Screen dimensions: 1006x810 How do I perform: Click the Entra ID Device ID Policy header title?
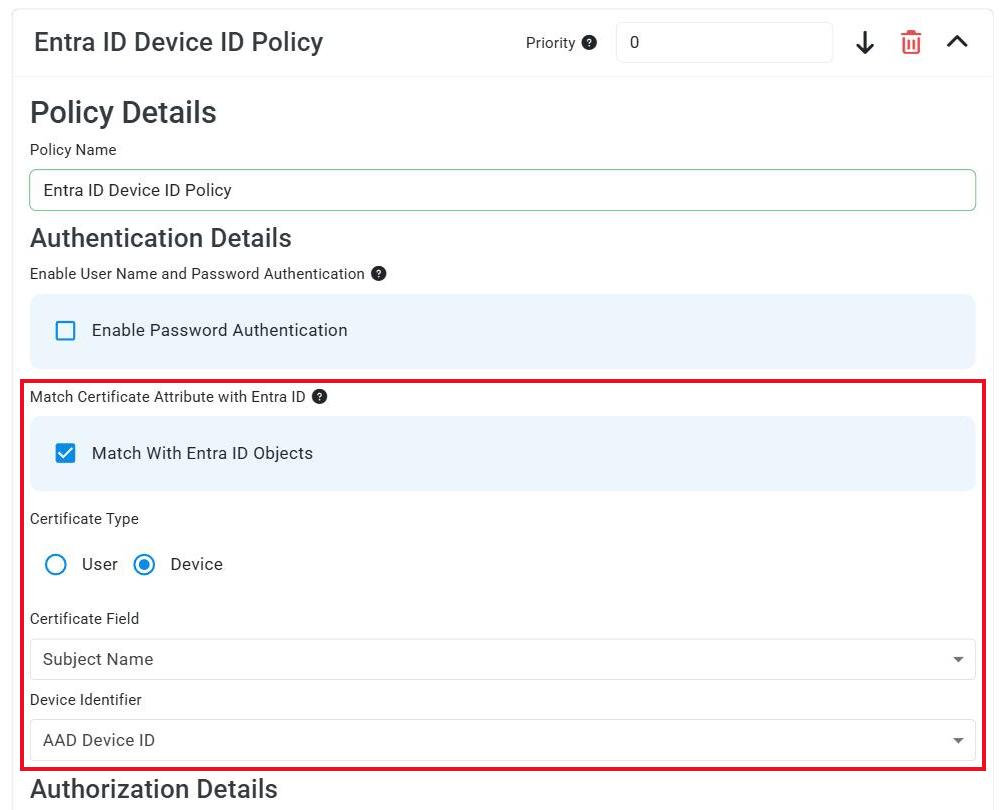tap(178, 42)
